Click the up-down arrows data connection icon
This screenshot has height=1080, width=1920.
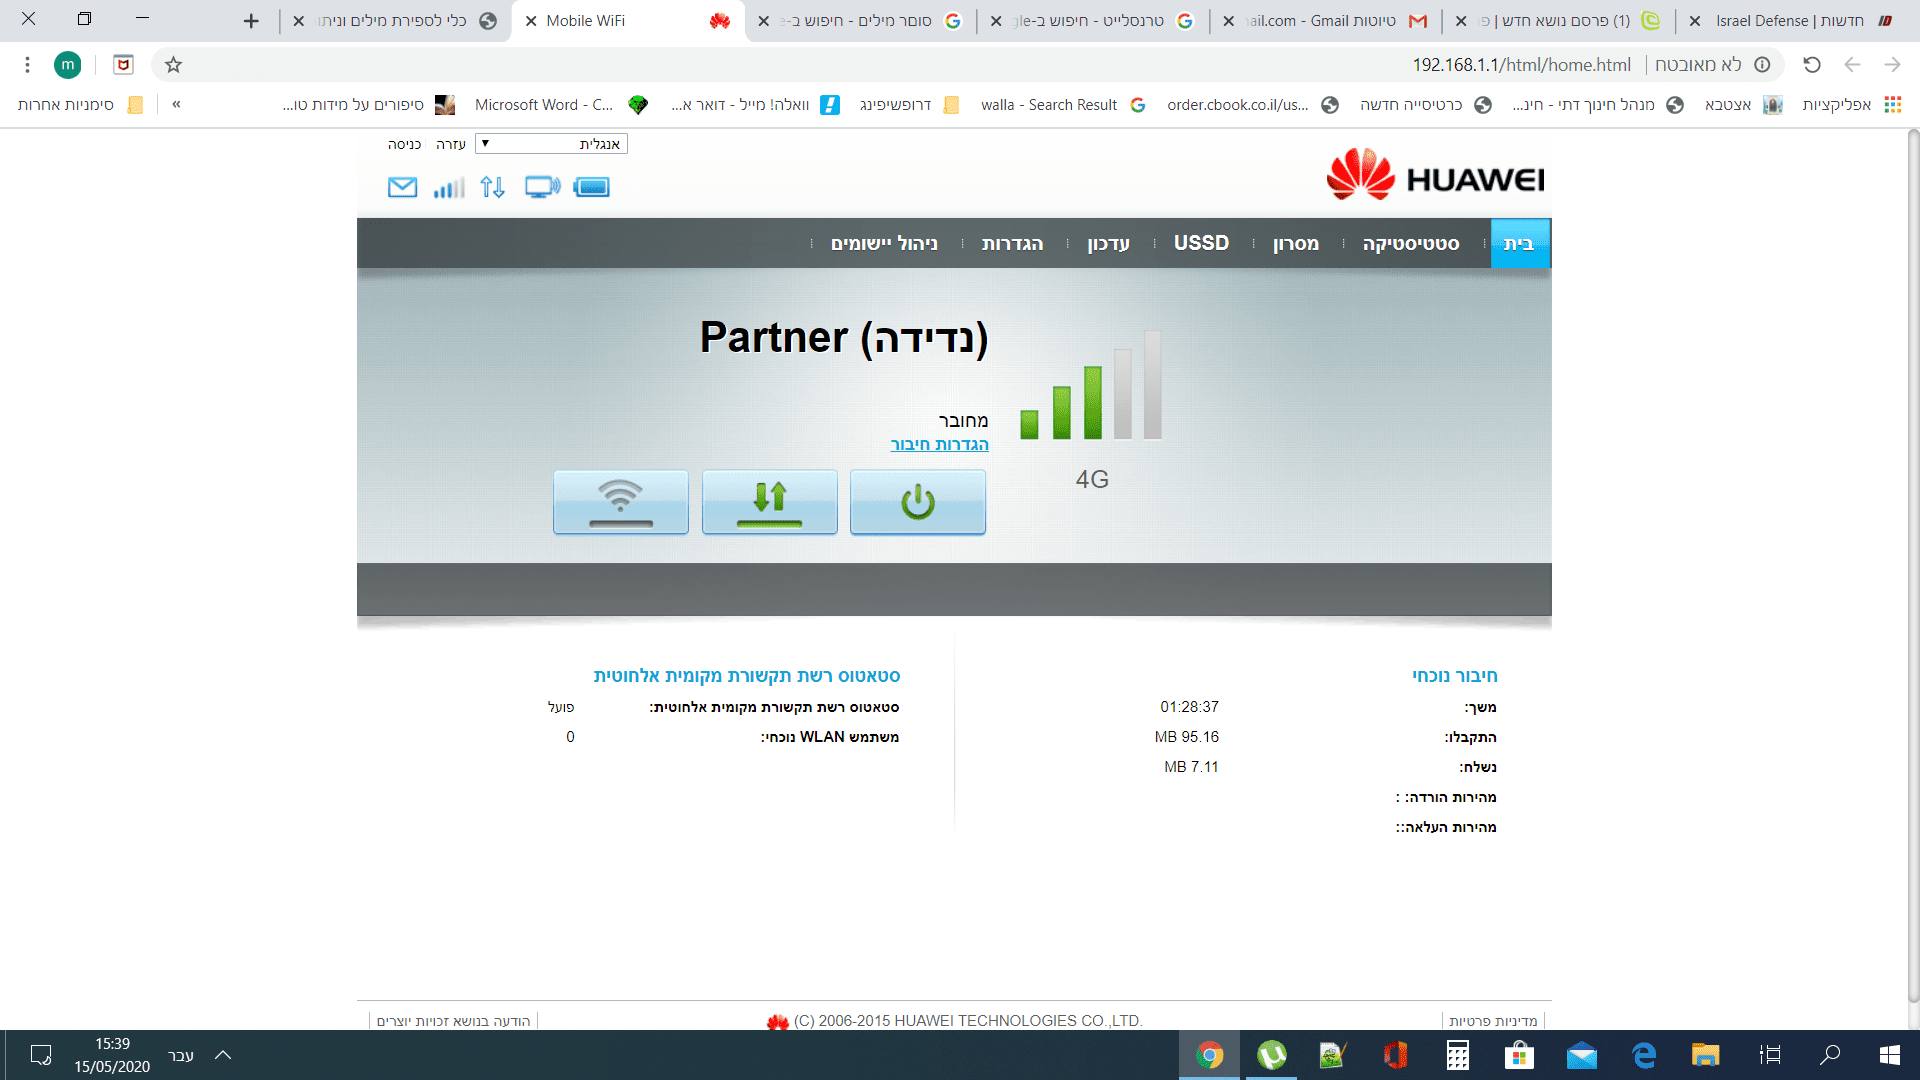[492, 187]
